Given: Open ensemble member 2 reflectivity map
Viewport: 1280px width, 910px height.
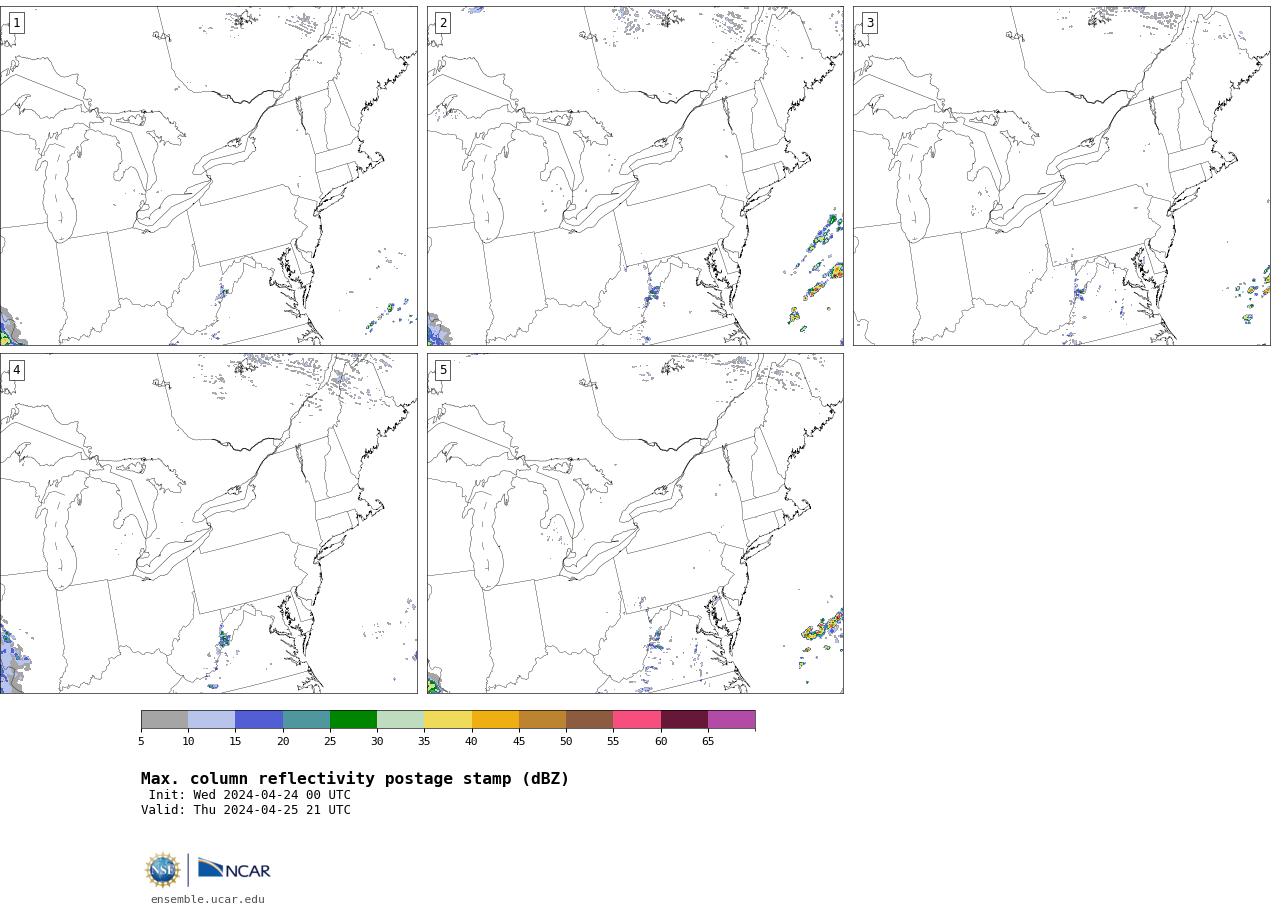Looking at the screenshot, I should click(635, 176).
